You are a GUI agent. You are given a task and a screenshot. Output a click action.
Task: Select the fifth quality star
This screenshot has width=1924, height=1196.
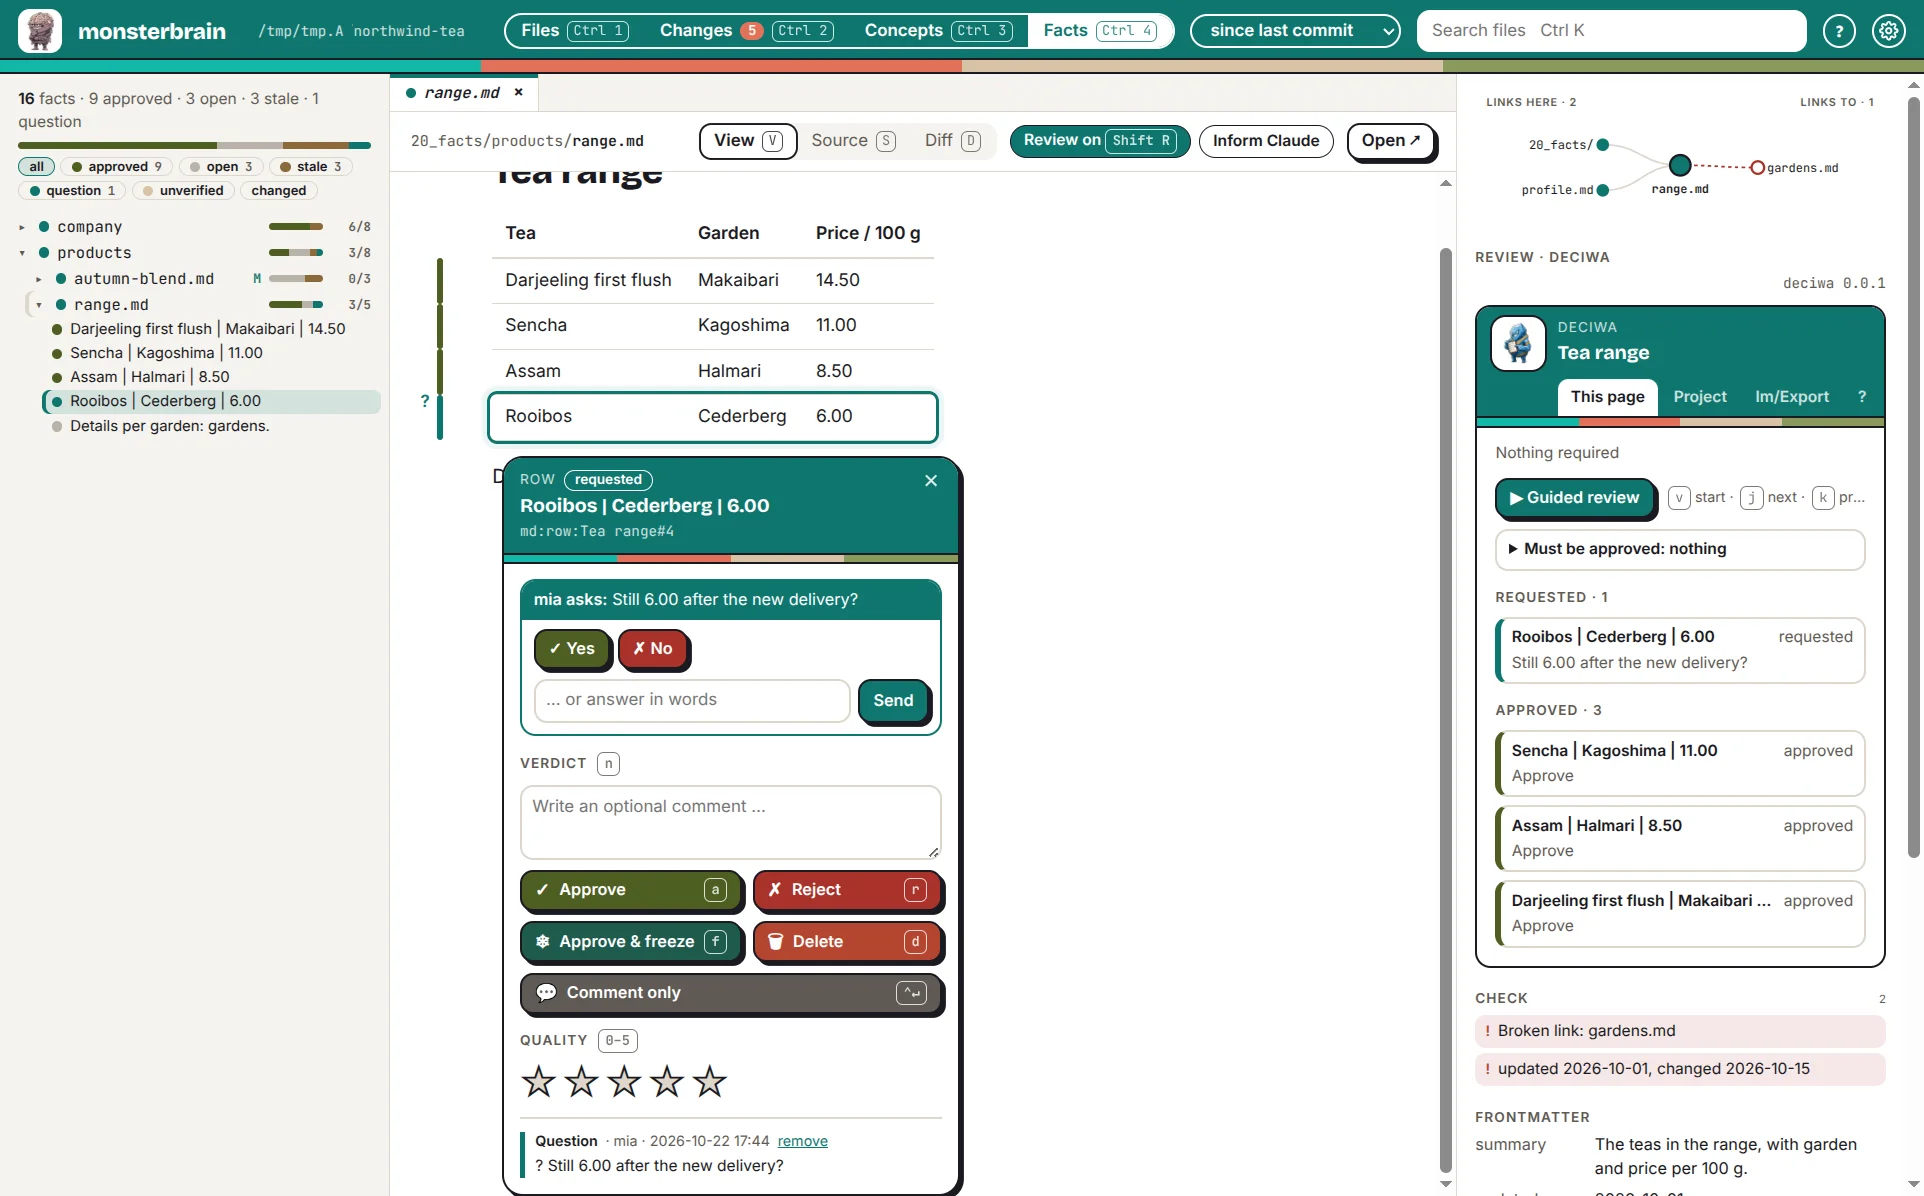coord(710,1081)
